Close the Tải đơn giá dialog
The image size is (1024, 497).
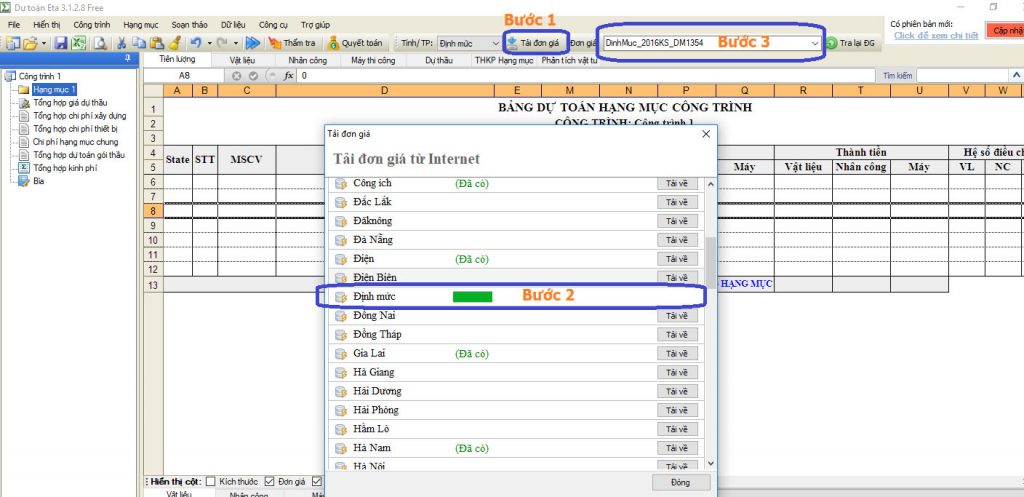(x=705, y=134)
